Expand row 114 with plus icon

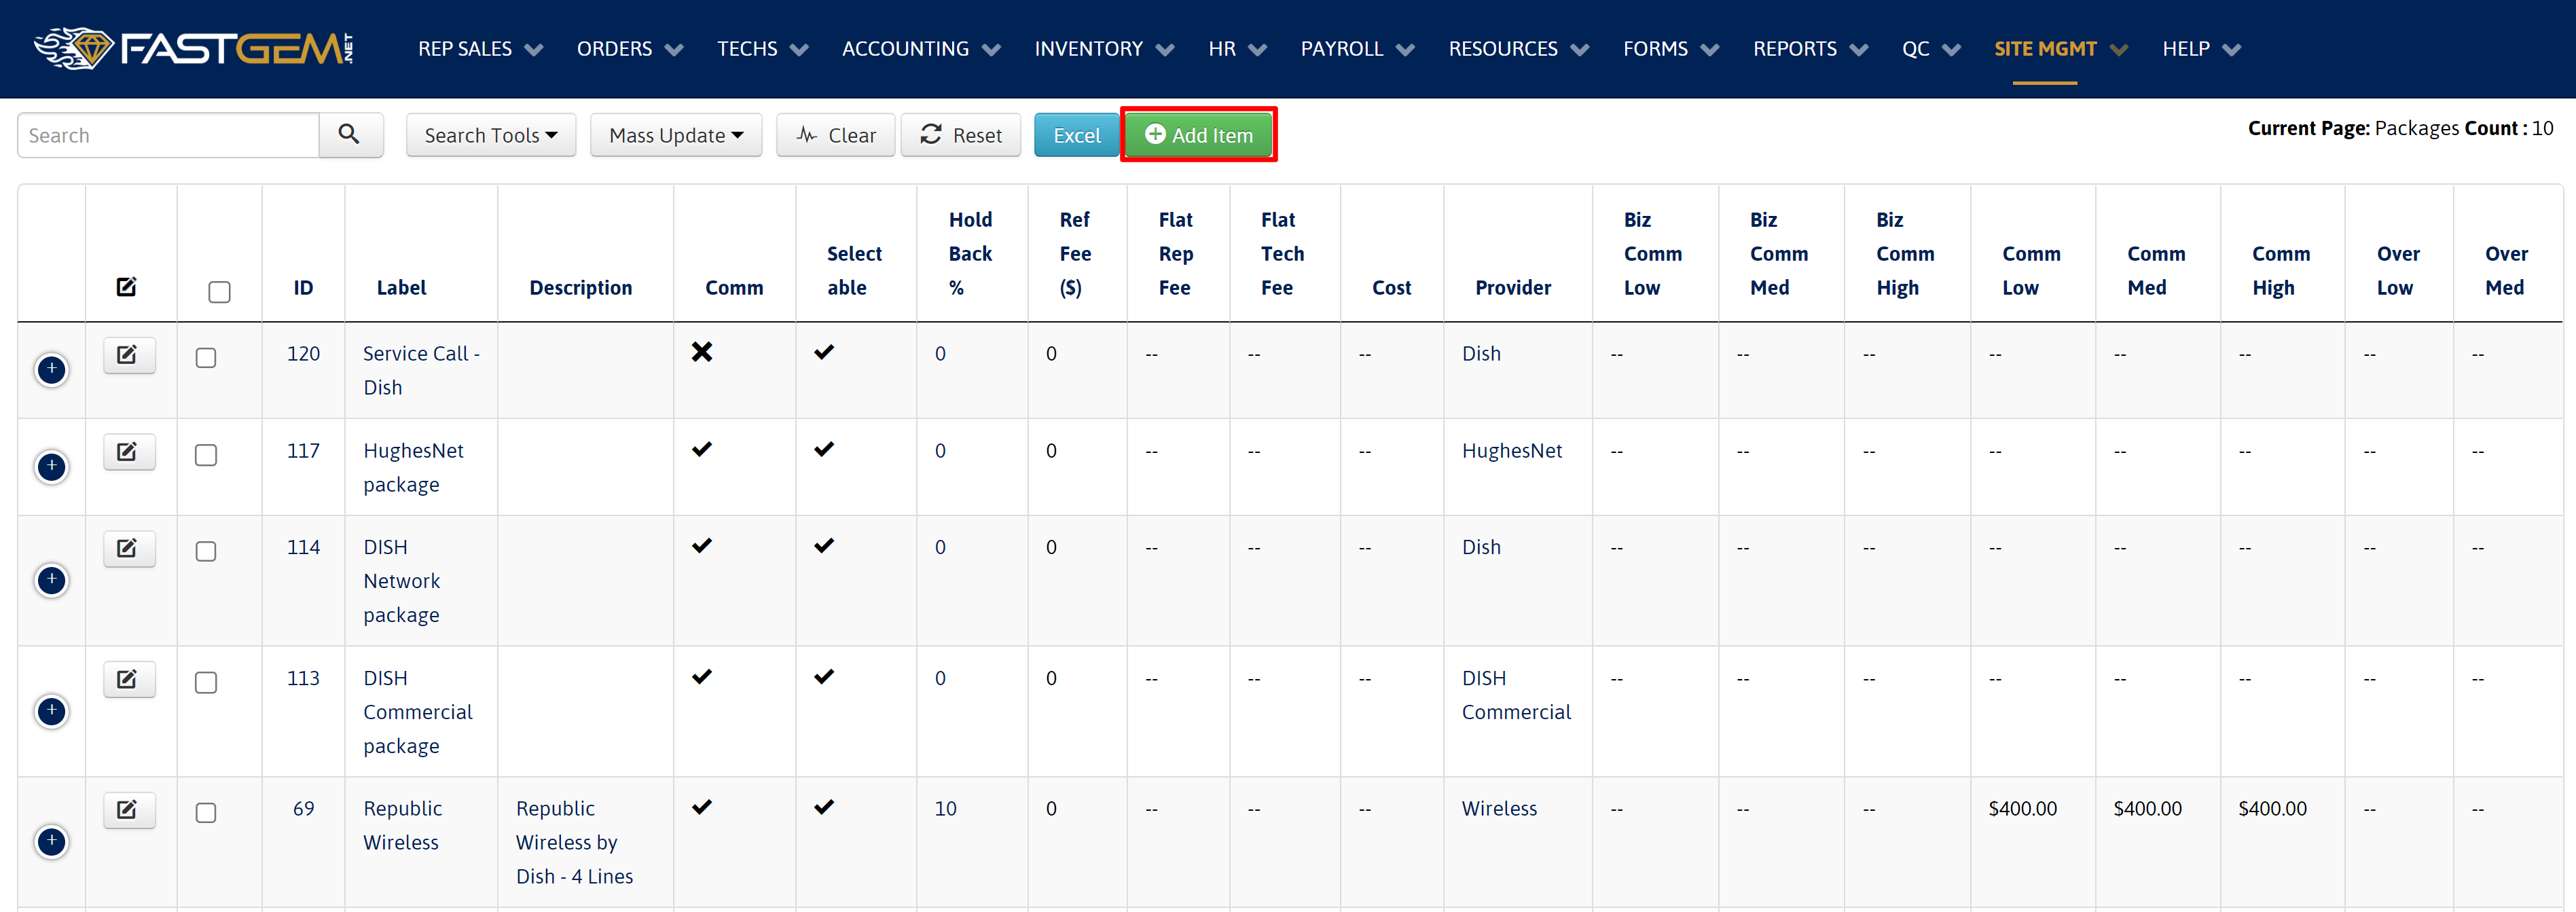click(x=52, y=581)
